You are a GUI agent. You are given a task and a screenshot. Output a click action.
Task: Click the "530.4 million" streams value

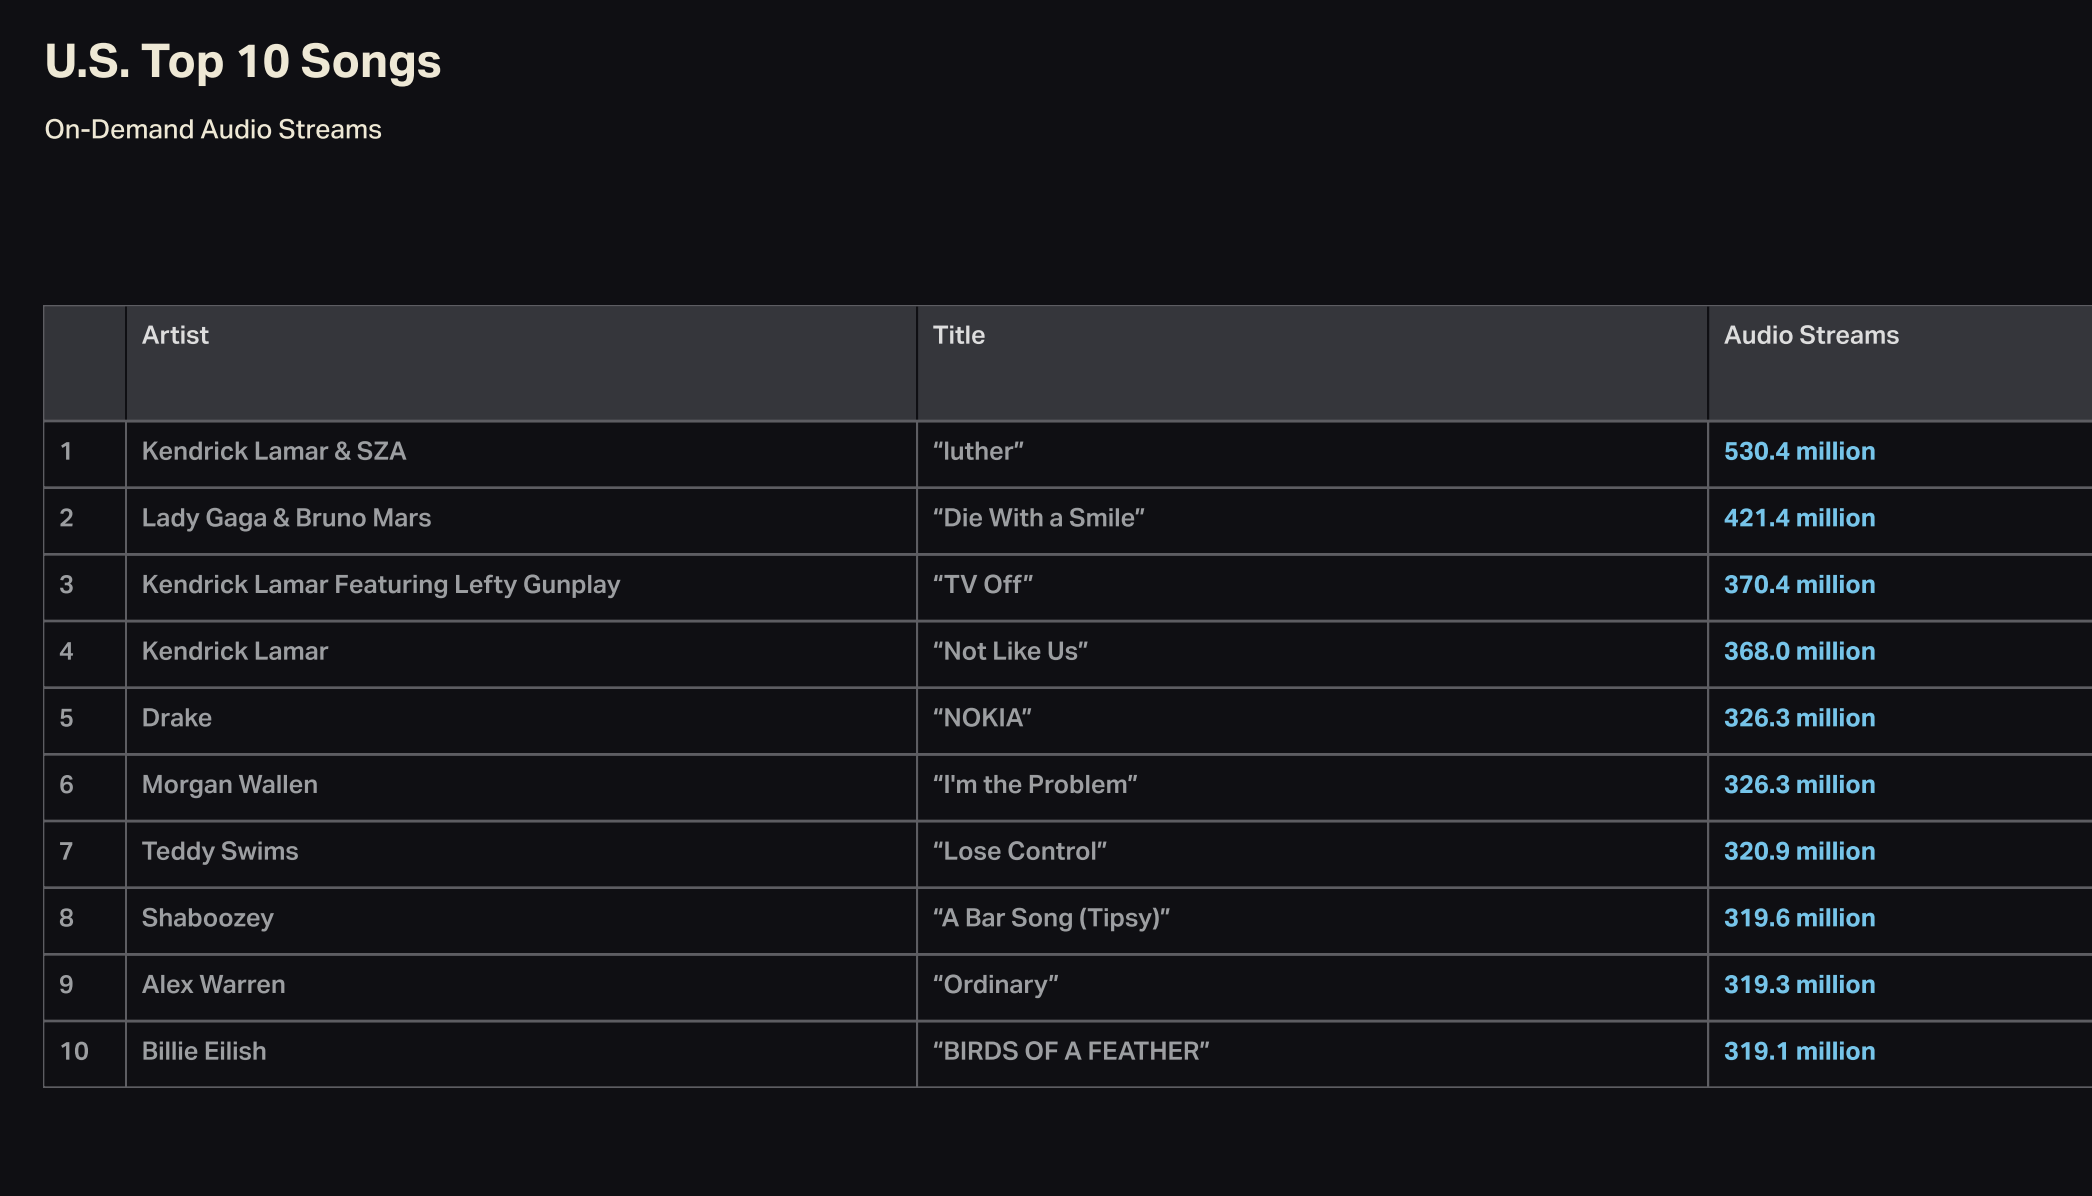[1799, 452]
